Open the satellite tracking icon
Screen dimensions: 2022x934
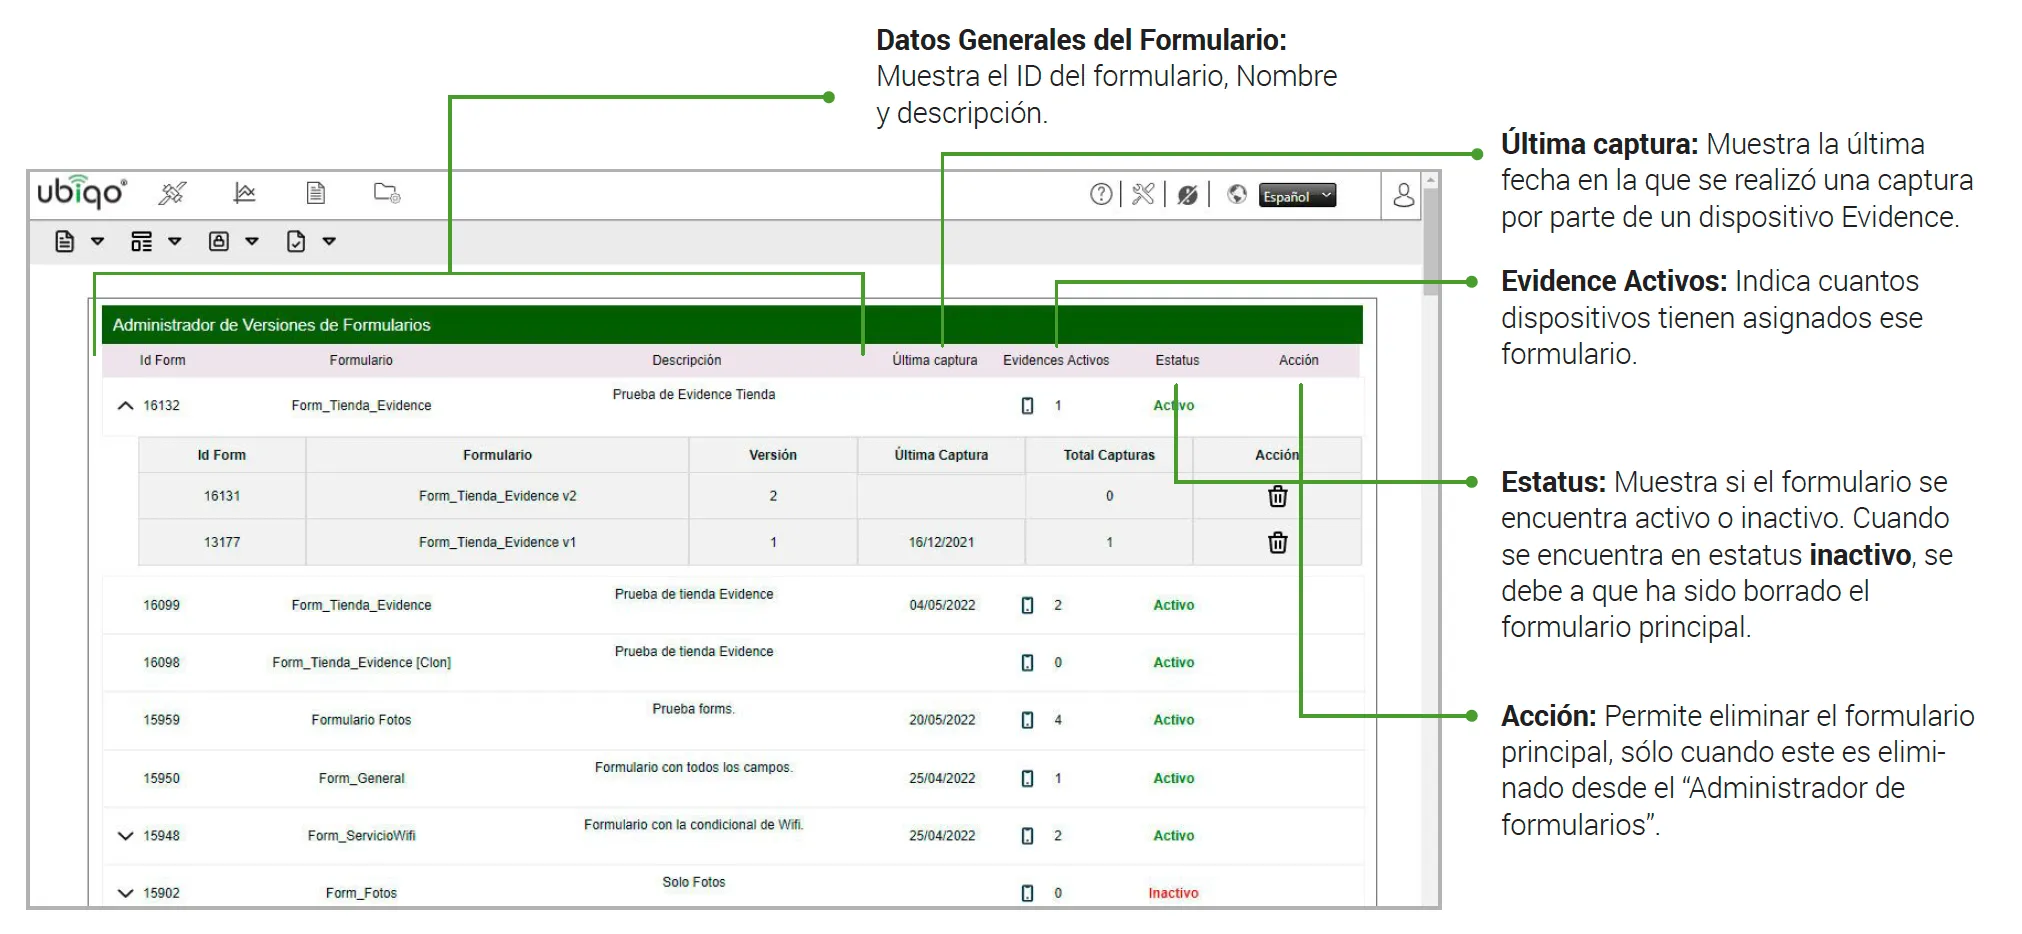(x=173, y=193)
